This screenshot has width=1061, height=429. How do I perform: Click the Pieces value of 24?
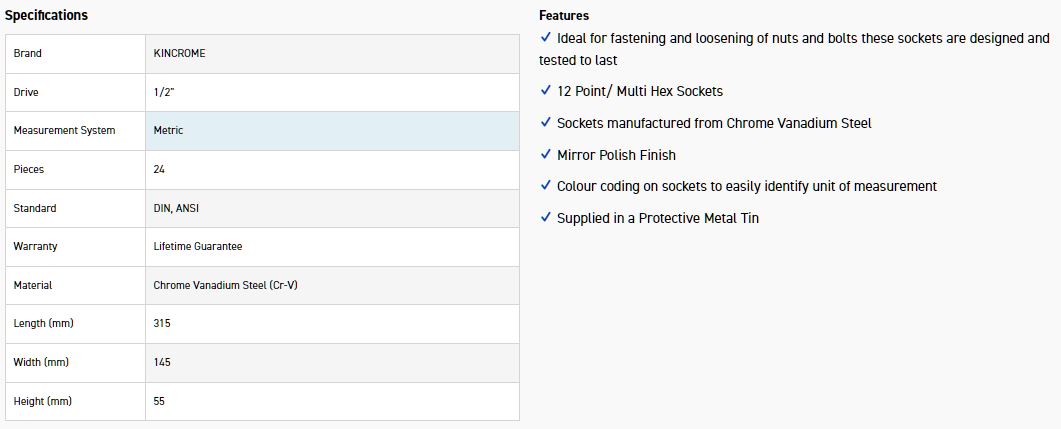(x=160, y=169)
